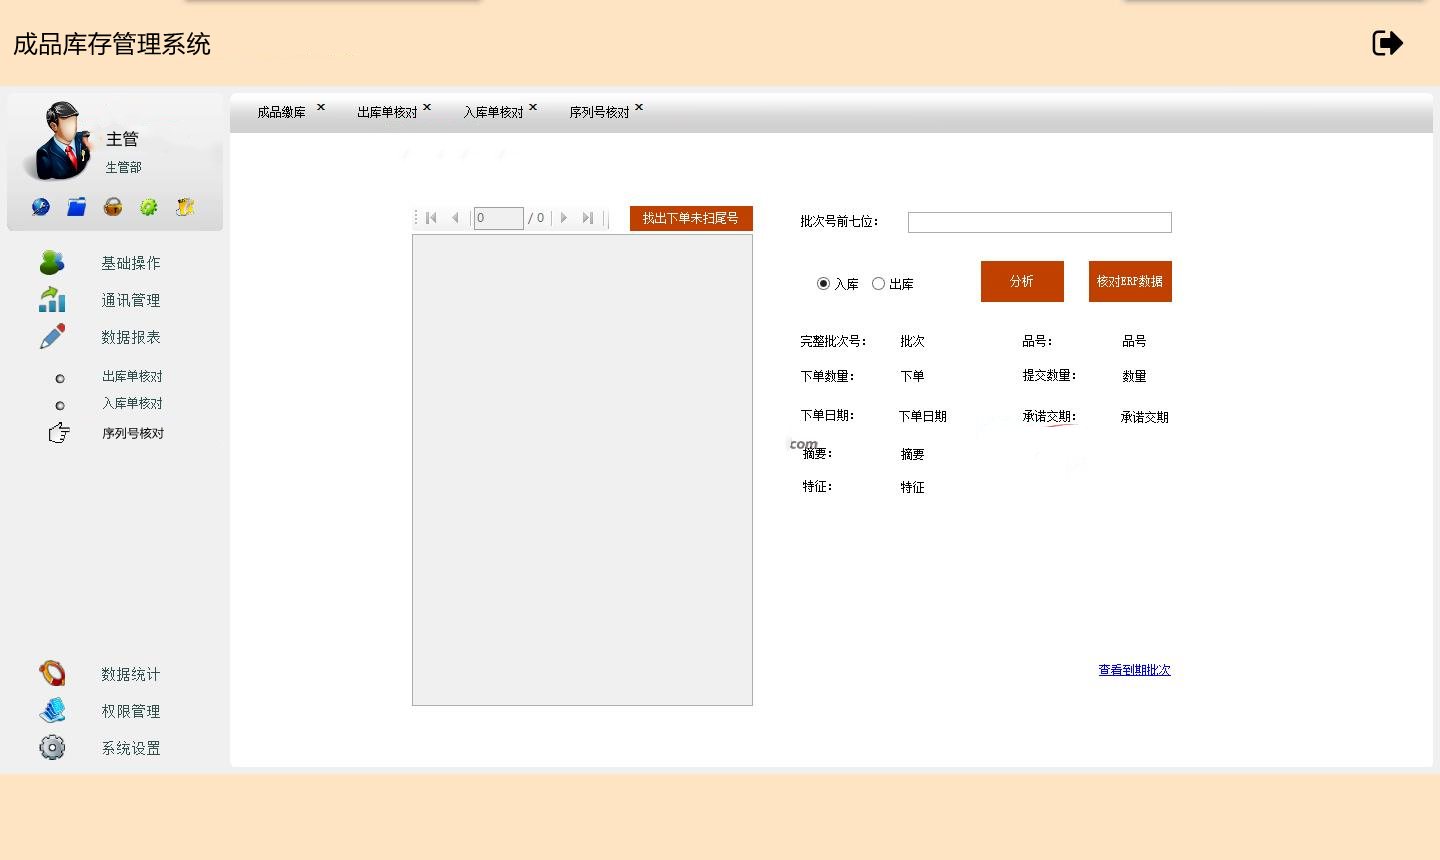Image resolution: width=1440 pixels, height=860 pixels.
Task: Close the 序列号核对 tab
Action: point(639,107)
